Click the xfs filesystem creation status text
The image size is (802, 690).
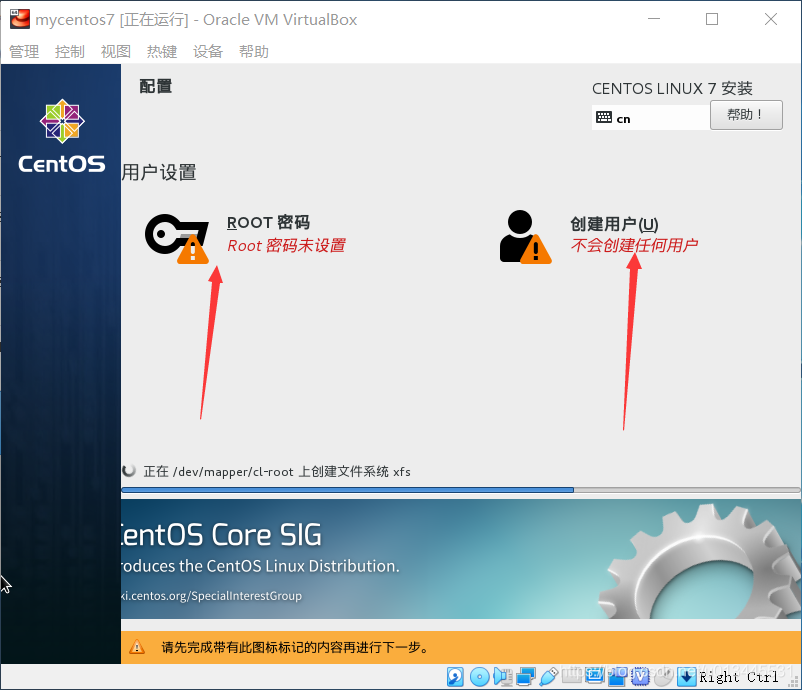(277, 471)
